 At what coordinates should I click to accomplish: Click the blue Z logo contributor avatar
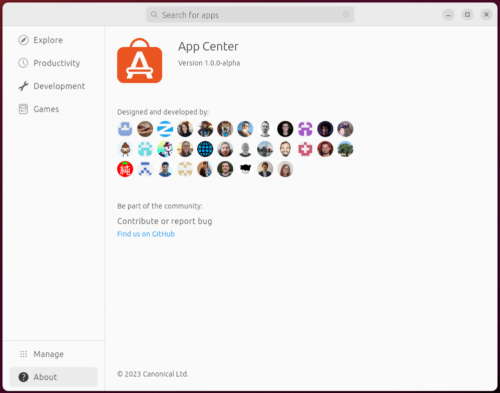pos(165,129)
